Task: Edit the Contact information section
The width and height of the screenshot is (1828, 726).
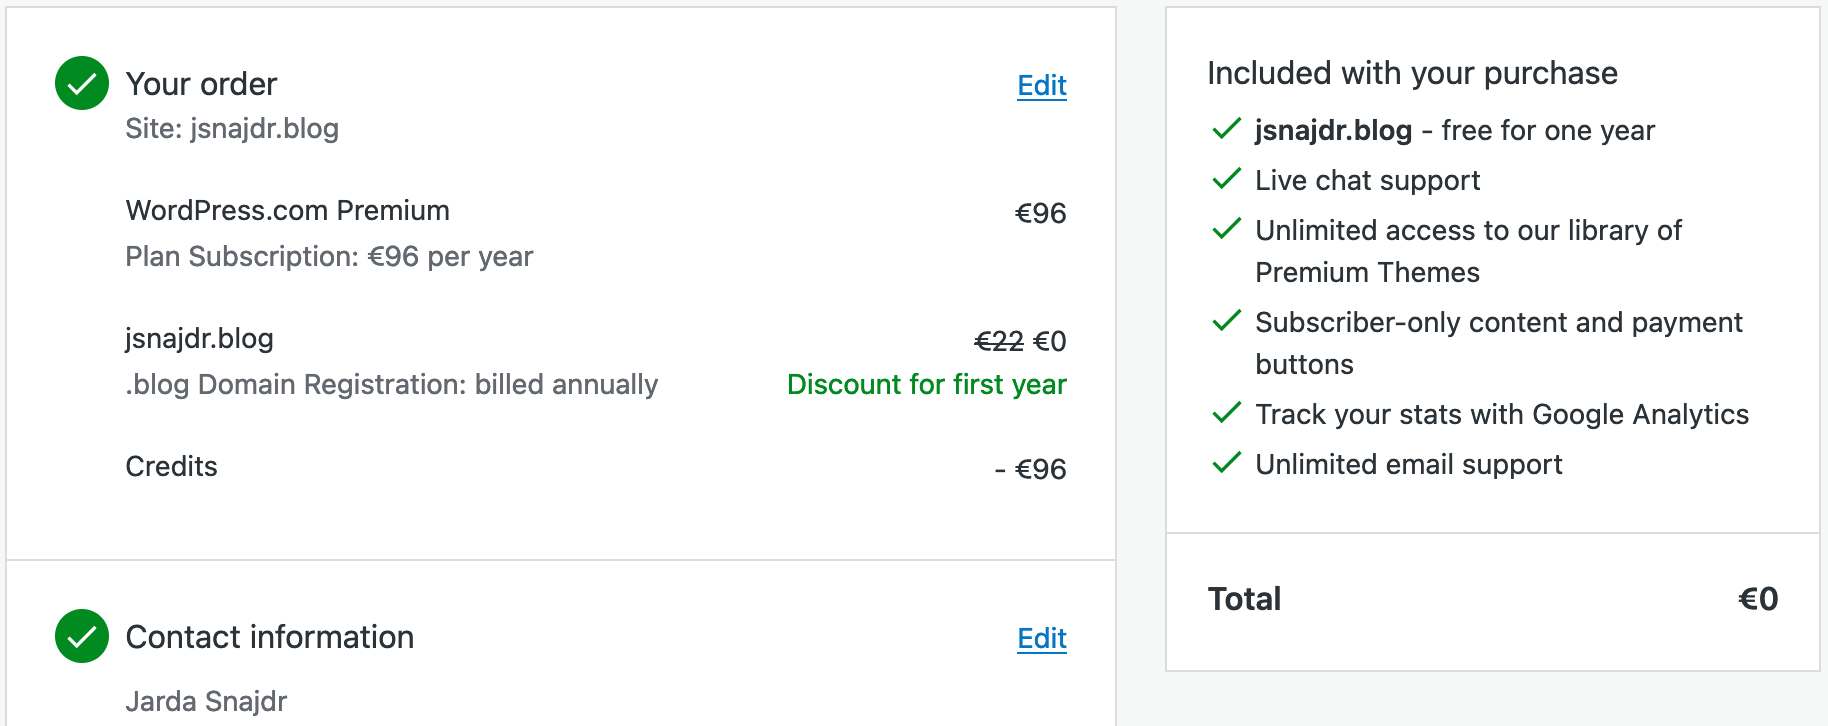Action: pos(1041,639)
